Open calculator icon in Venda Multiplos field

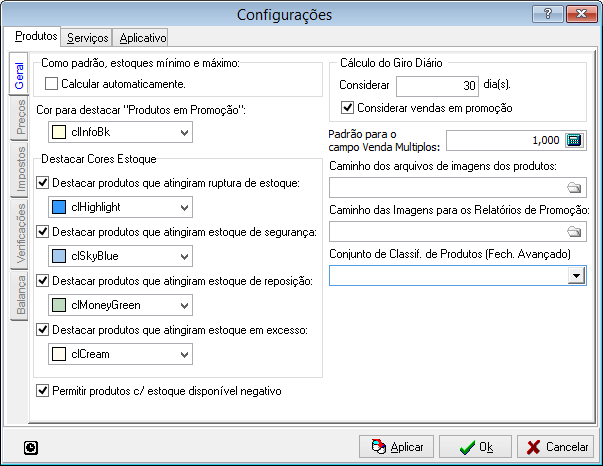(x=573, y=140)
